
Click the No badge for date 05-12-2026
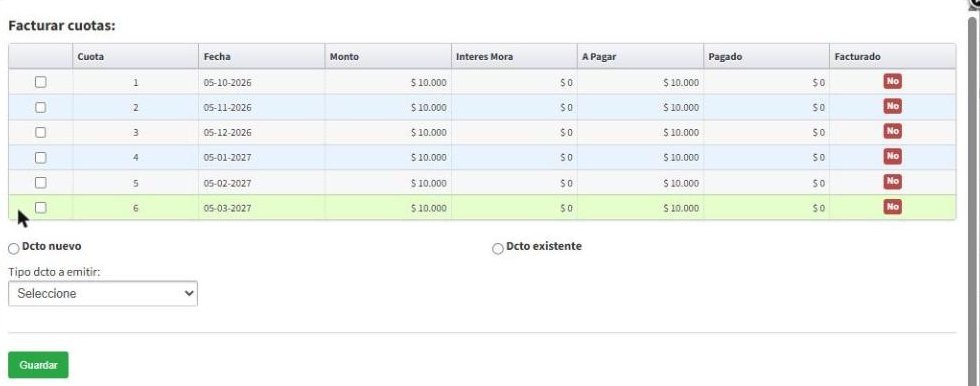(x=892, y=131)
